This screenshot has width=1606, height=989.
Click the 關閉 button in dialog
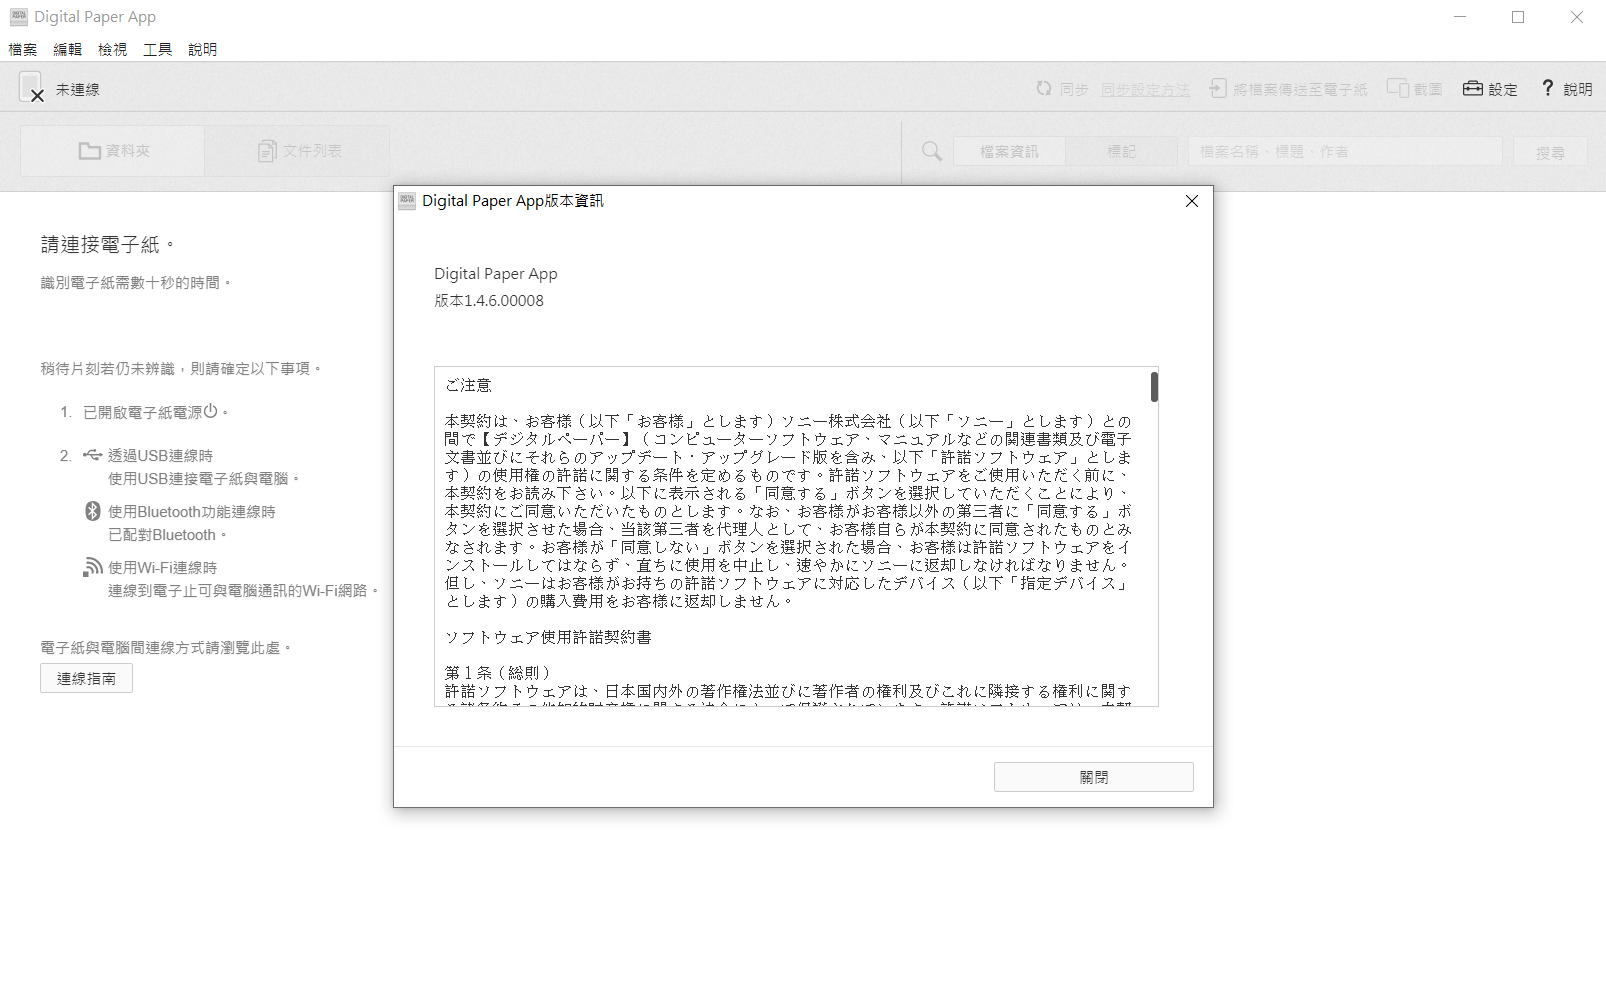[x=1094, y=777]
